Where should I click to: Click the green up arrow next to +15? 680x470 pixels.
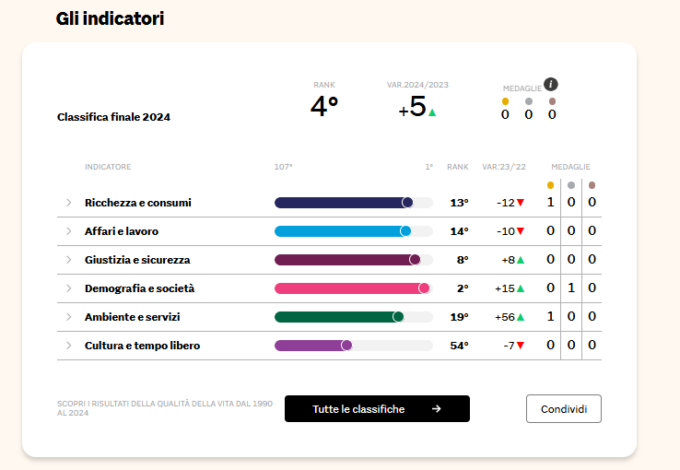click(520, 288)
